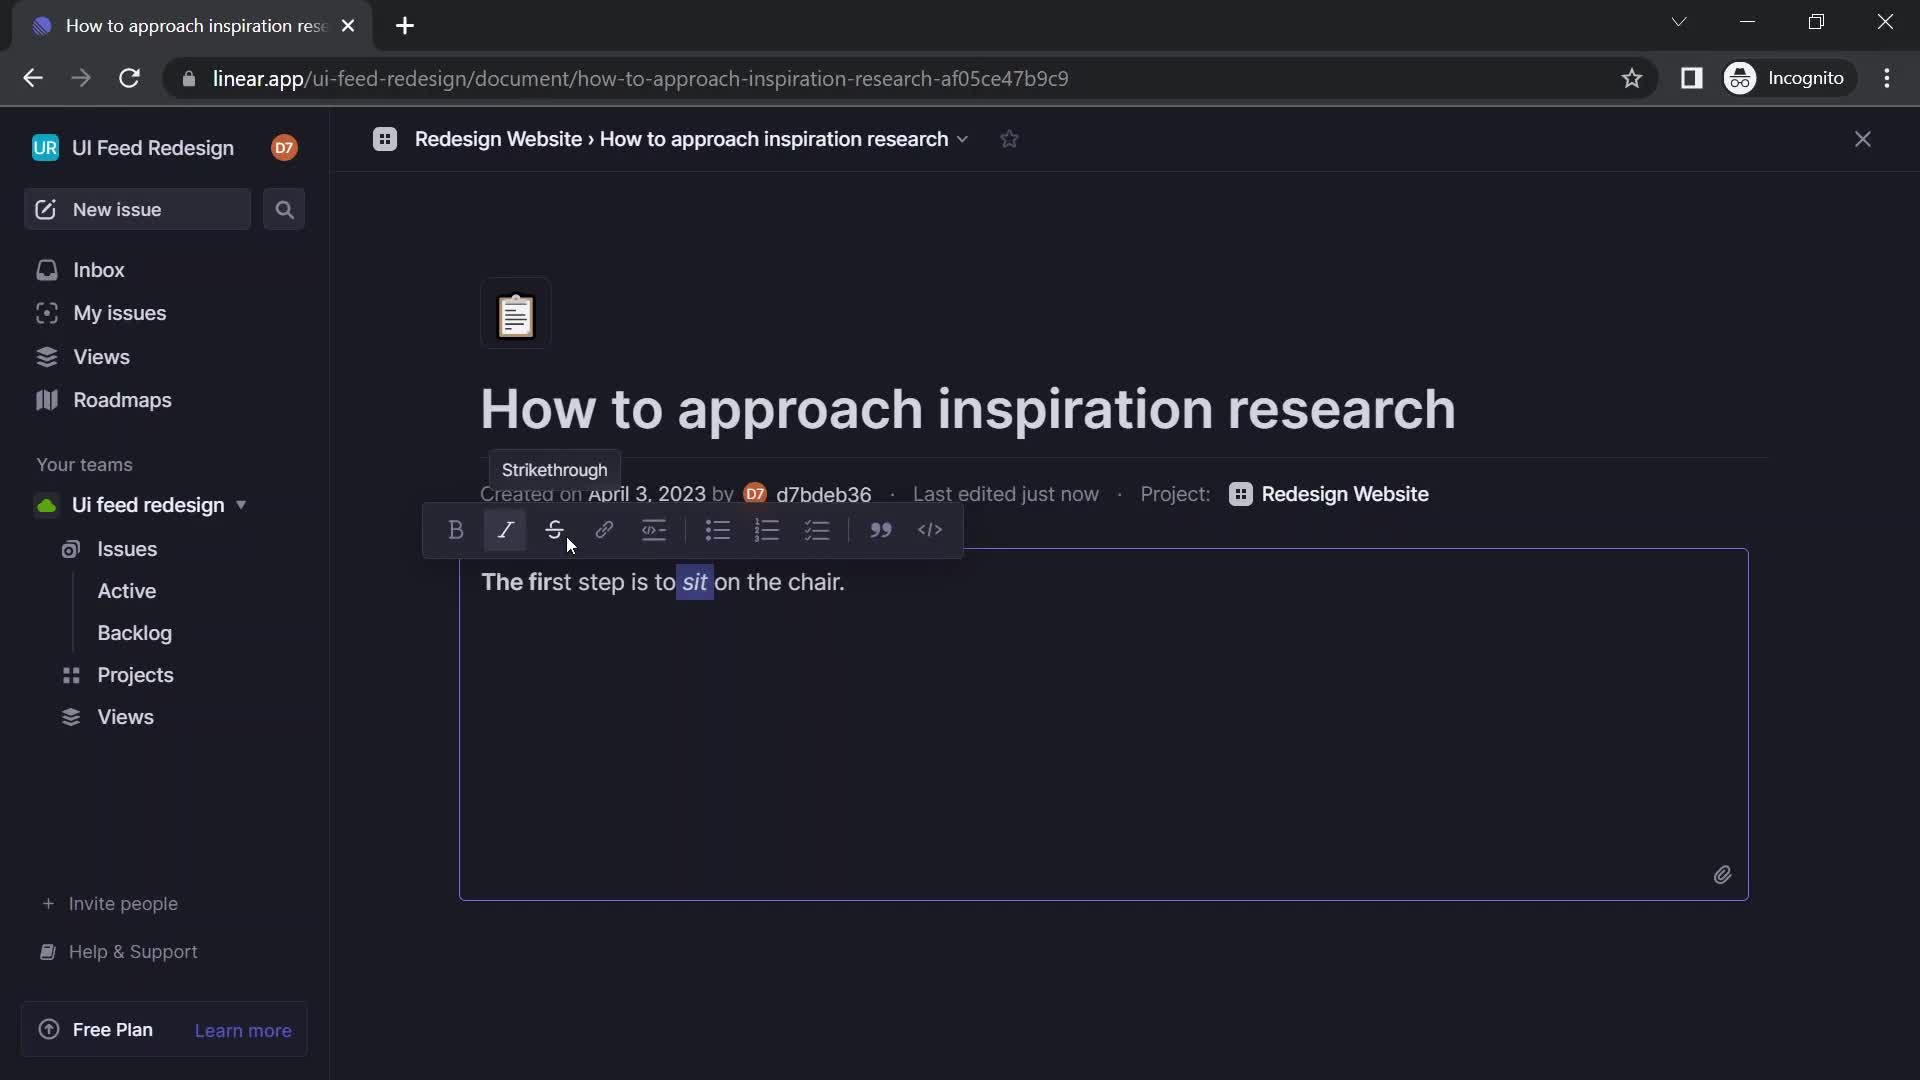Open the document title dropdown chevron
Image resolution: width=1920 pixels, height=1080 pixels.
962,139
